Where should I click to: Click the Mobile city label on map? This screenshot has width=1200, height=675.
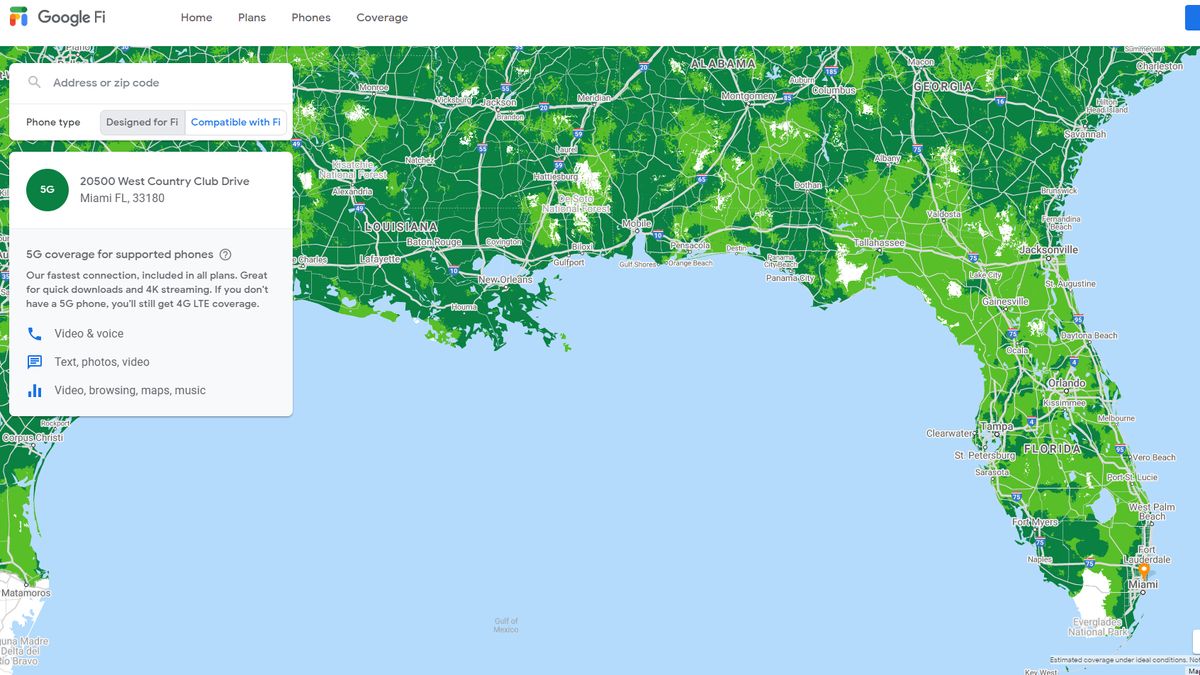[637, 224]
